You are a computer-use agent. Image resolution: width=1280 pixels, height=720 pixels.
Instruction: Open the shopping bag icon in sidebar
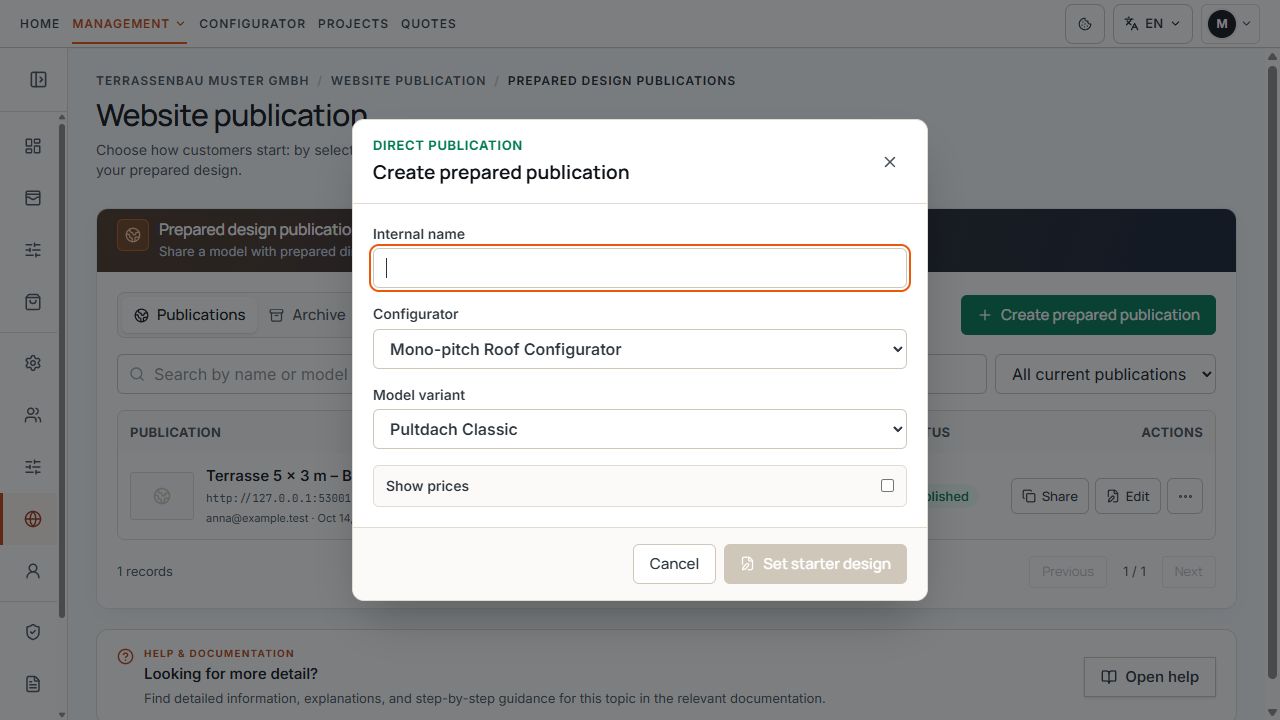pos(33,302)
